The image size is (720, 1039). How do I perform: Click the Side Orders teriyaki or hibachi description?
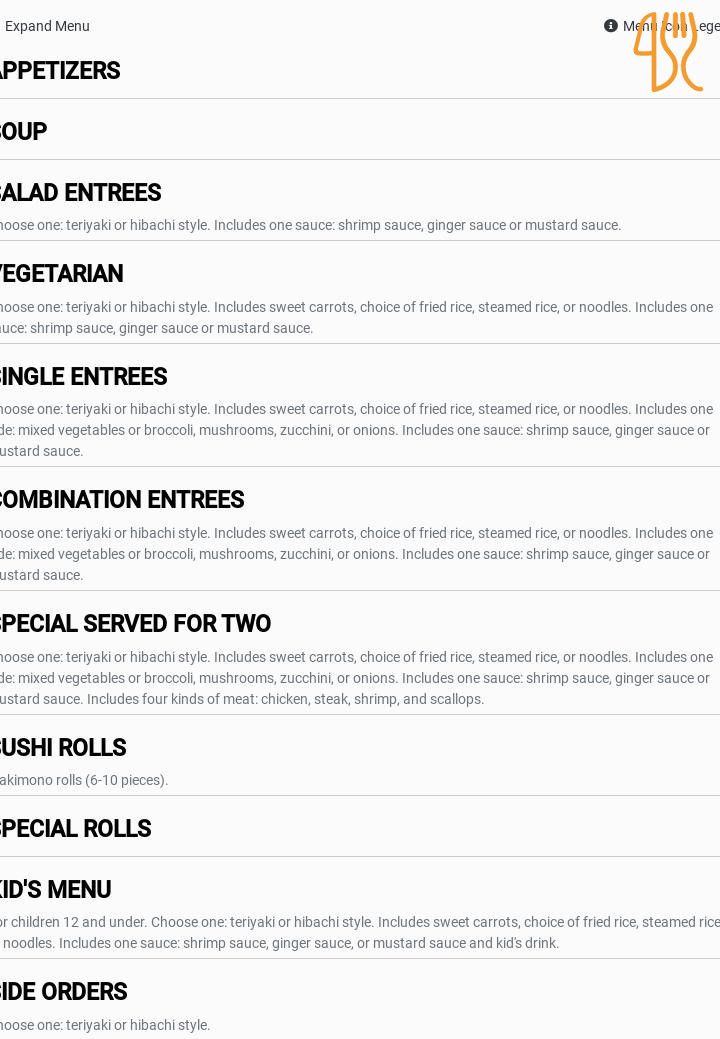[105, 1025]
